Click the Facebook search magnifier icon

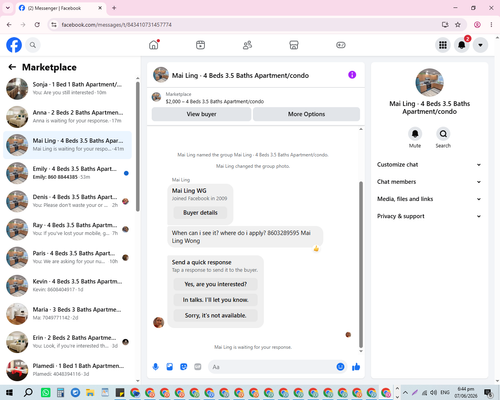click(x=33, y=45)
